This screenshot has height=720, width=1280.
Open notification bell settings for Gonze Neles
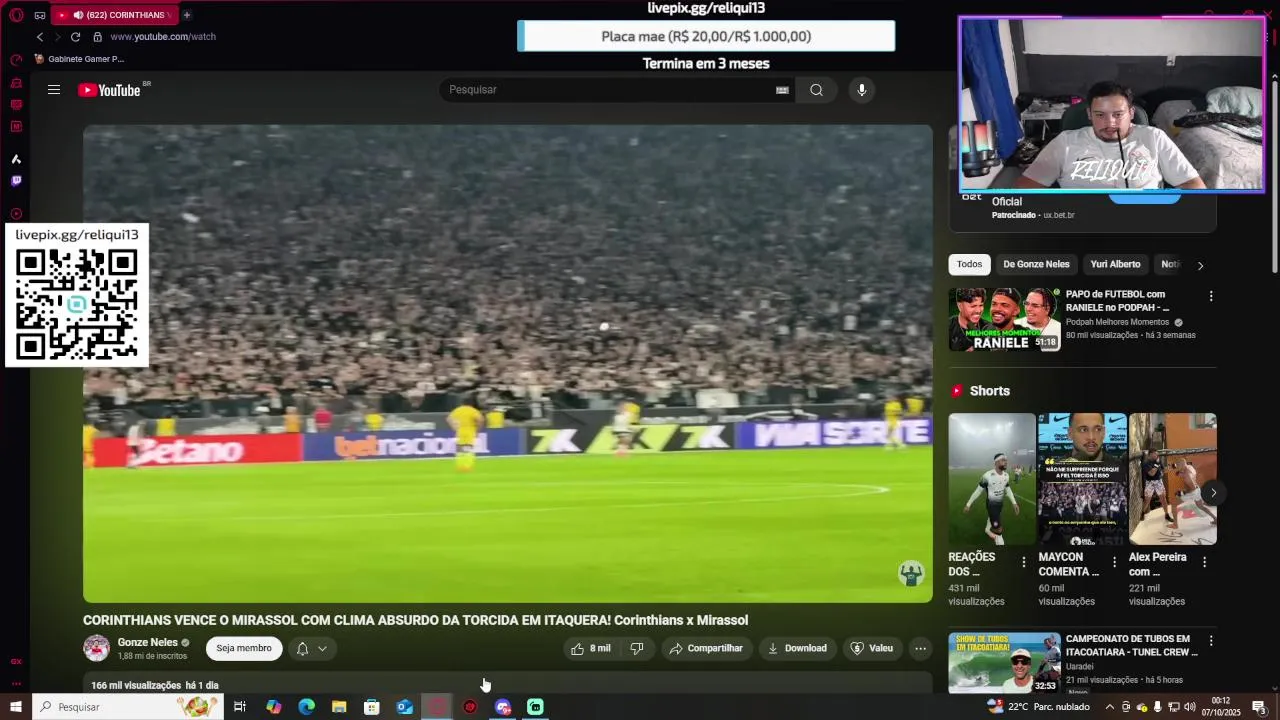tap(311, 648)
